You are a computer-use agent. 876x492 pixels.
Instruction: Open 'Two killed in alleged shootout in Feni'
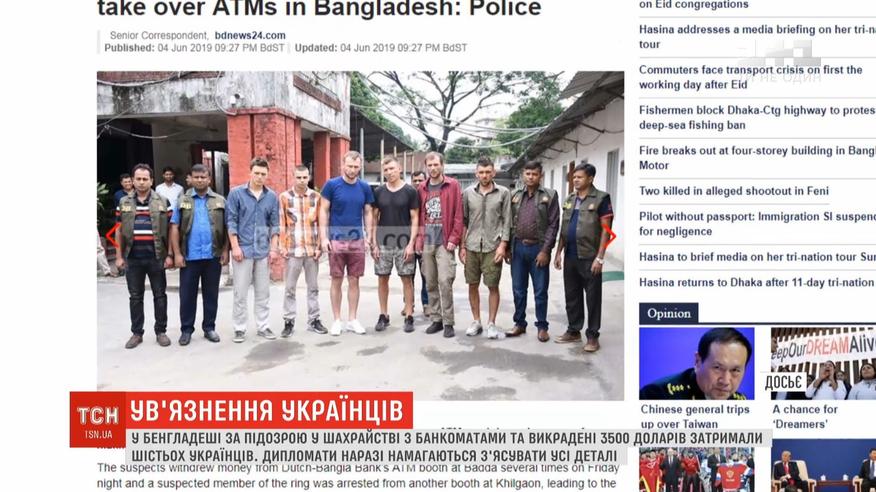[734, 191]
